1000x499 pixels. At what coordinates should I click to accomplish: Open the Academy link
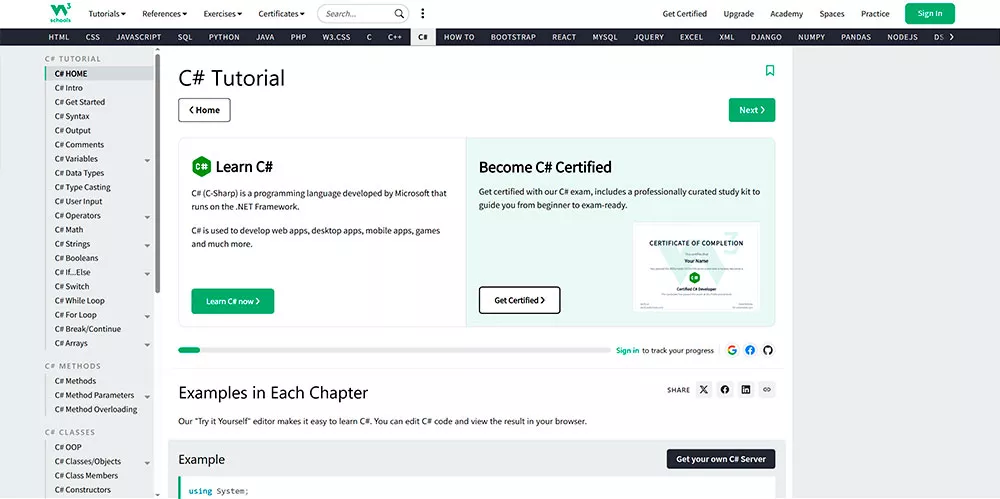pos(786,13)
